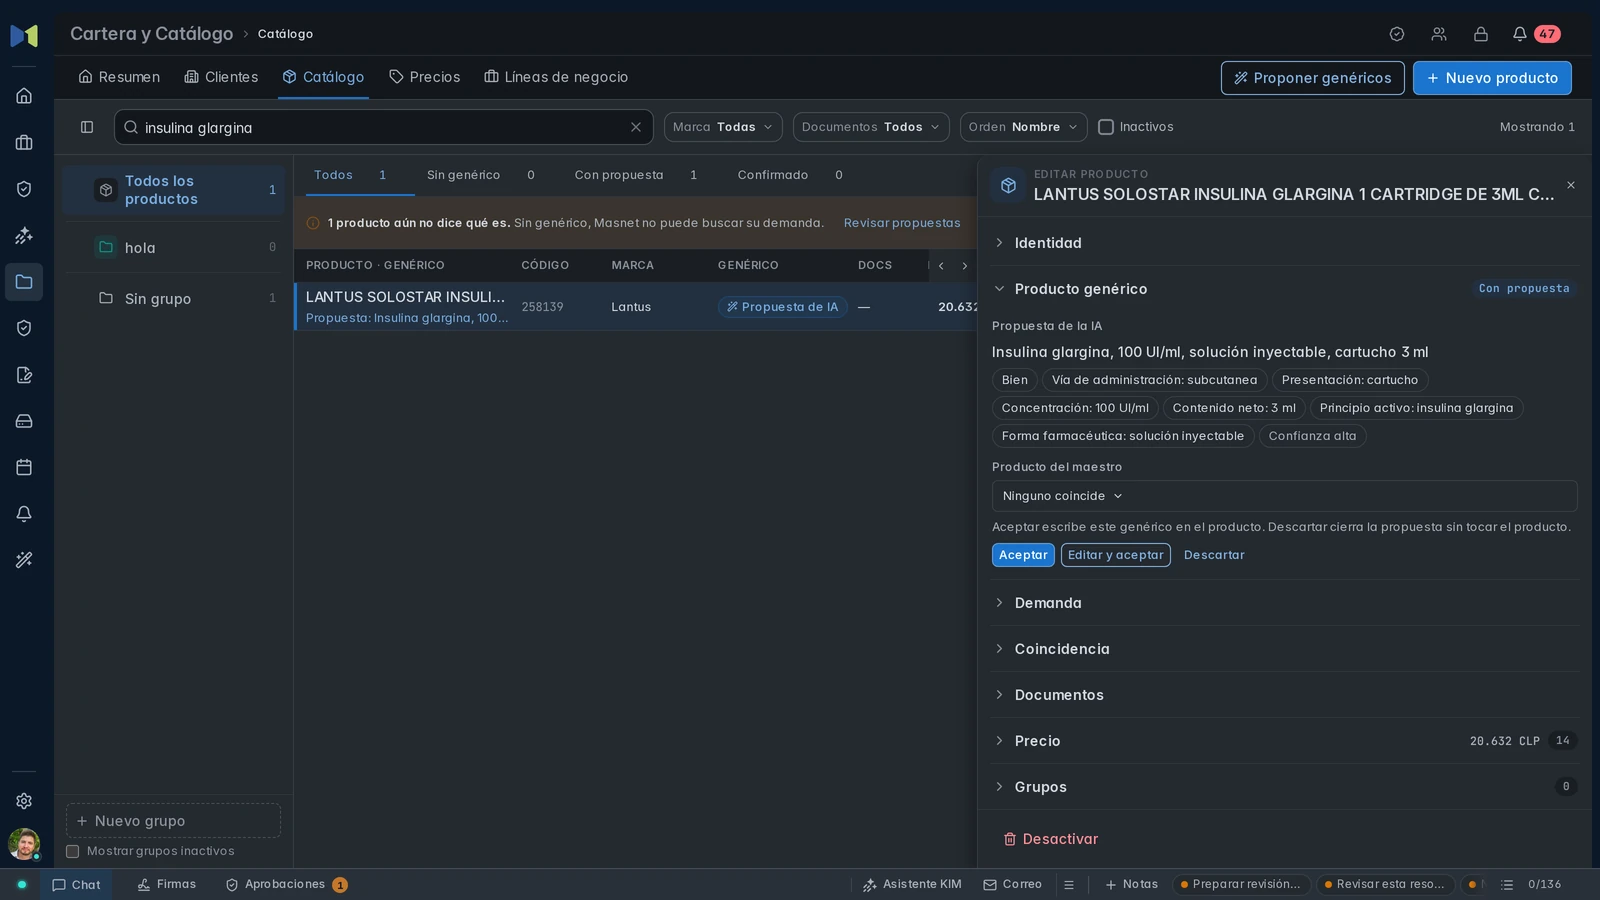Expand the Identidad section
Screen dimensions: 1600x900
pos(1284,243)
